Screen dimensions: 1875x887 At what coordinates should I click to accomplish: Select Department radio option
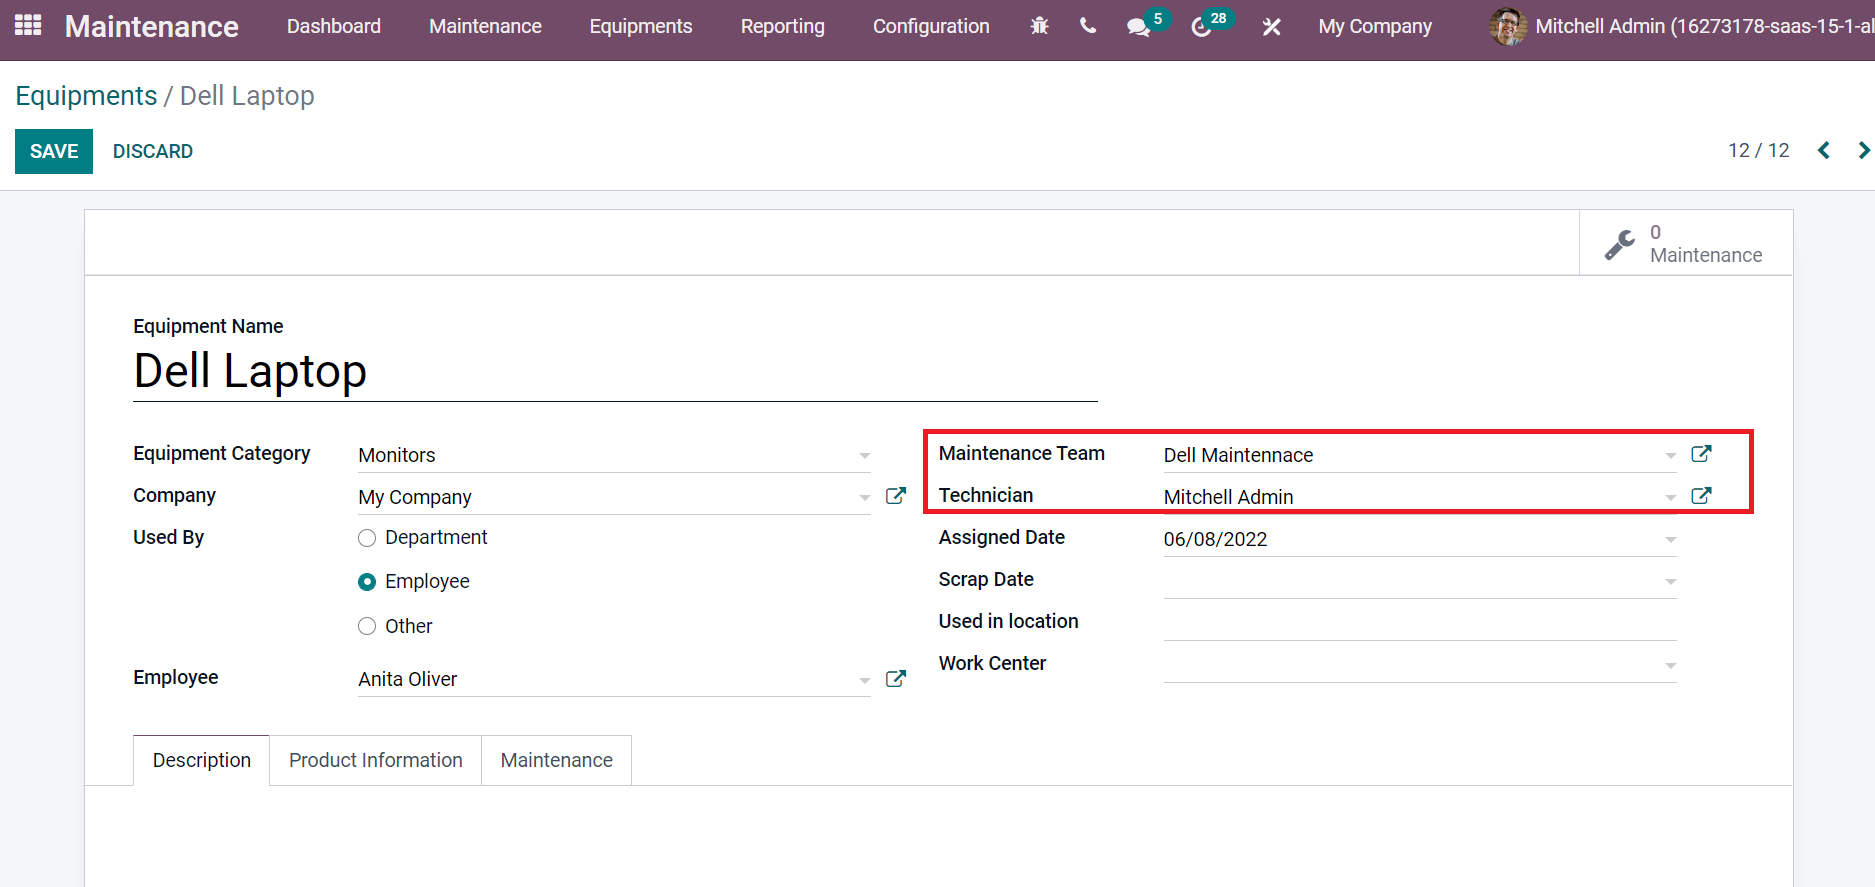click(x=367, y=538)
